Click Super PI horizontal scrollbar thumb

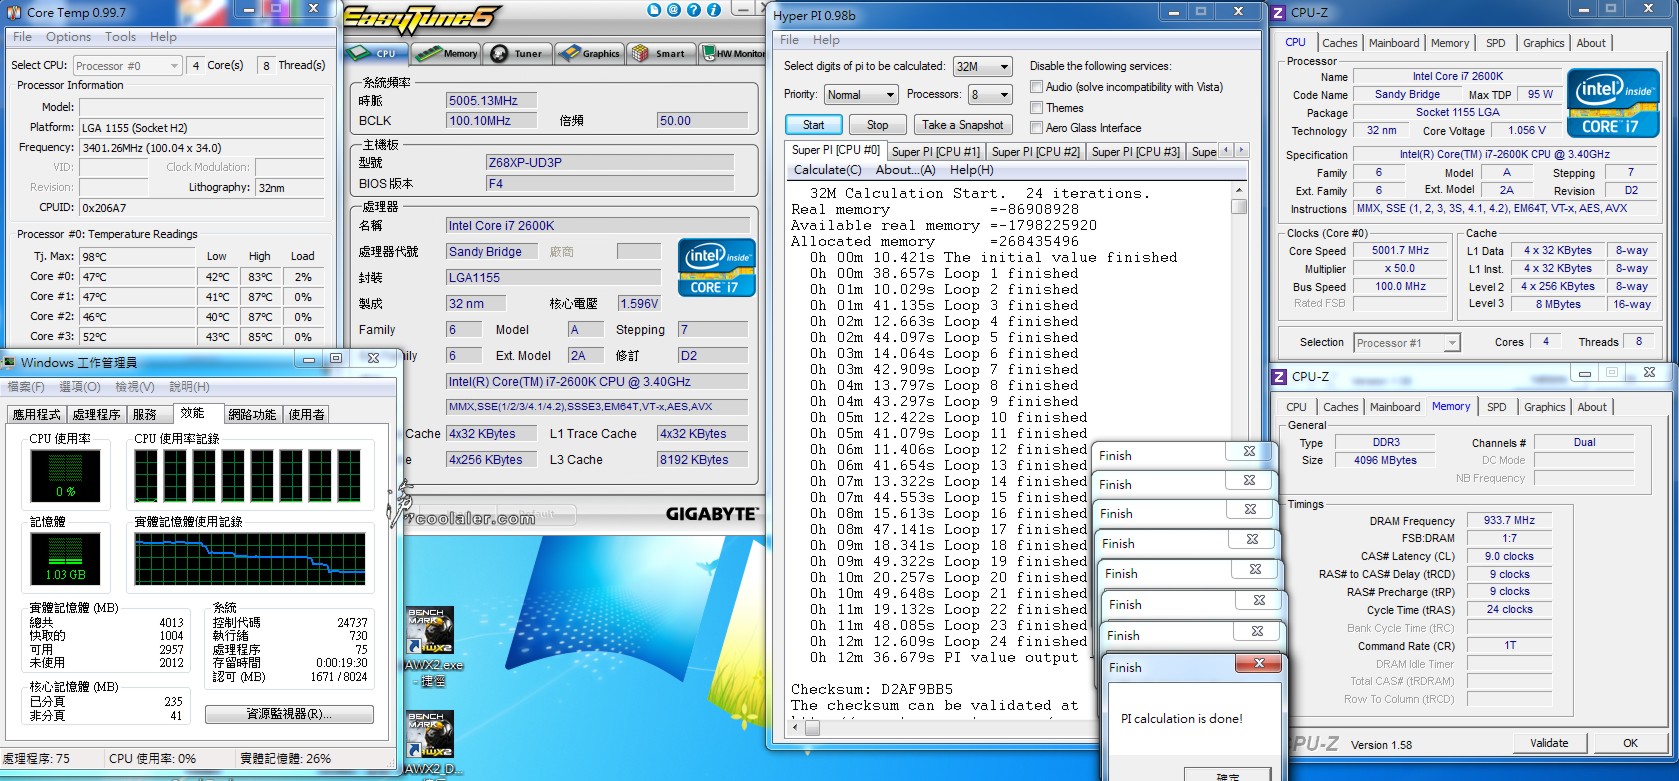[812, 729]
